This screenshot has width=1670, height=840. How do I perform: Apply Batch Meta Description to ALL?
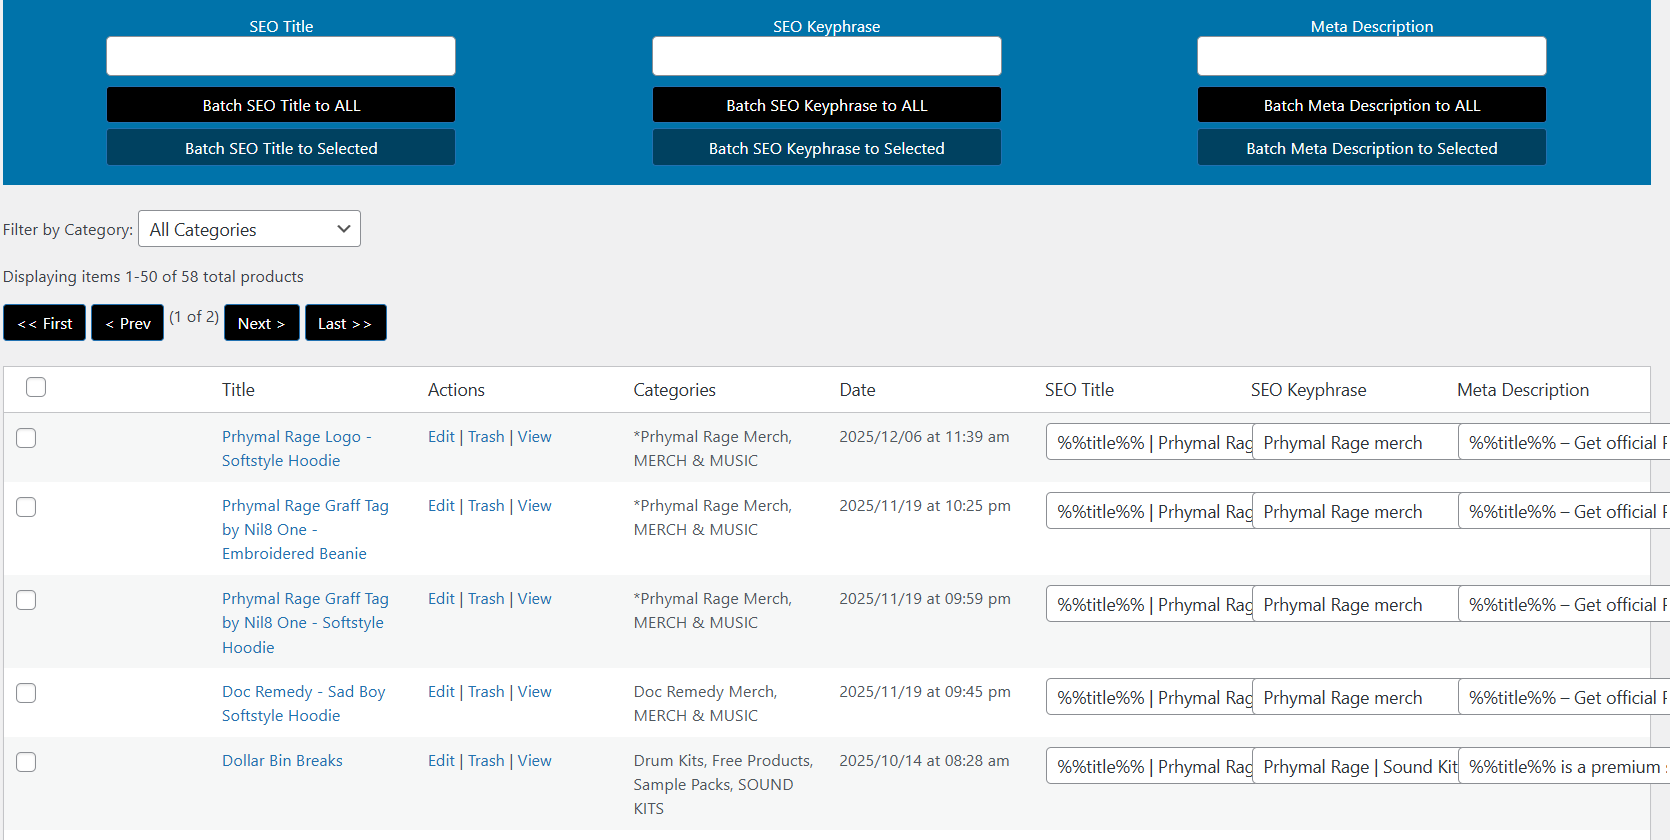pyautogui.click(x=1372, y=105)
